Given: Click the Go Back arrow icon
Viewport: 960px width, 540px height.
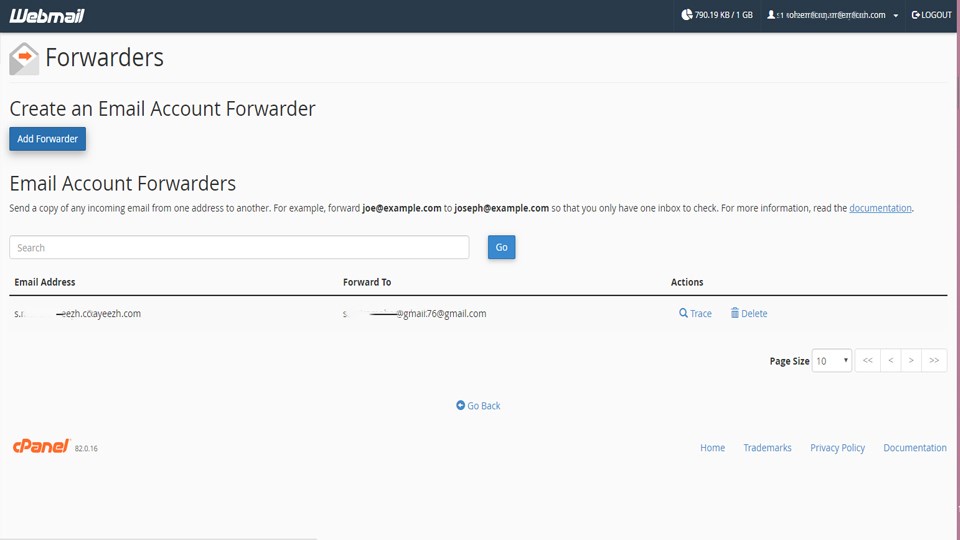Looking at the screenshot, I should coord(460,405).
